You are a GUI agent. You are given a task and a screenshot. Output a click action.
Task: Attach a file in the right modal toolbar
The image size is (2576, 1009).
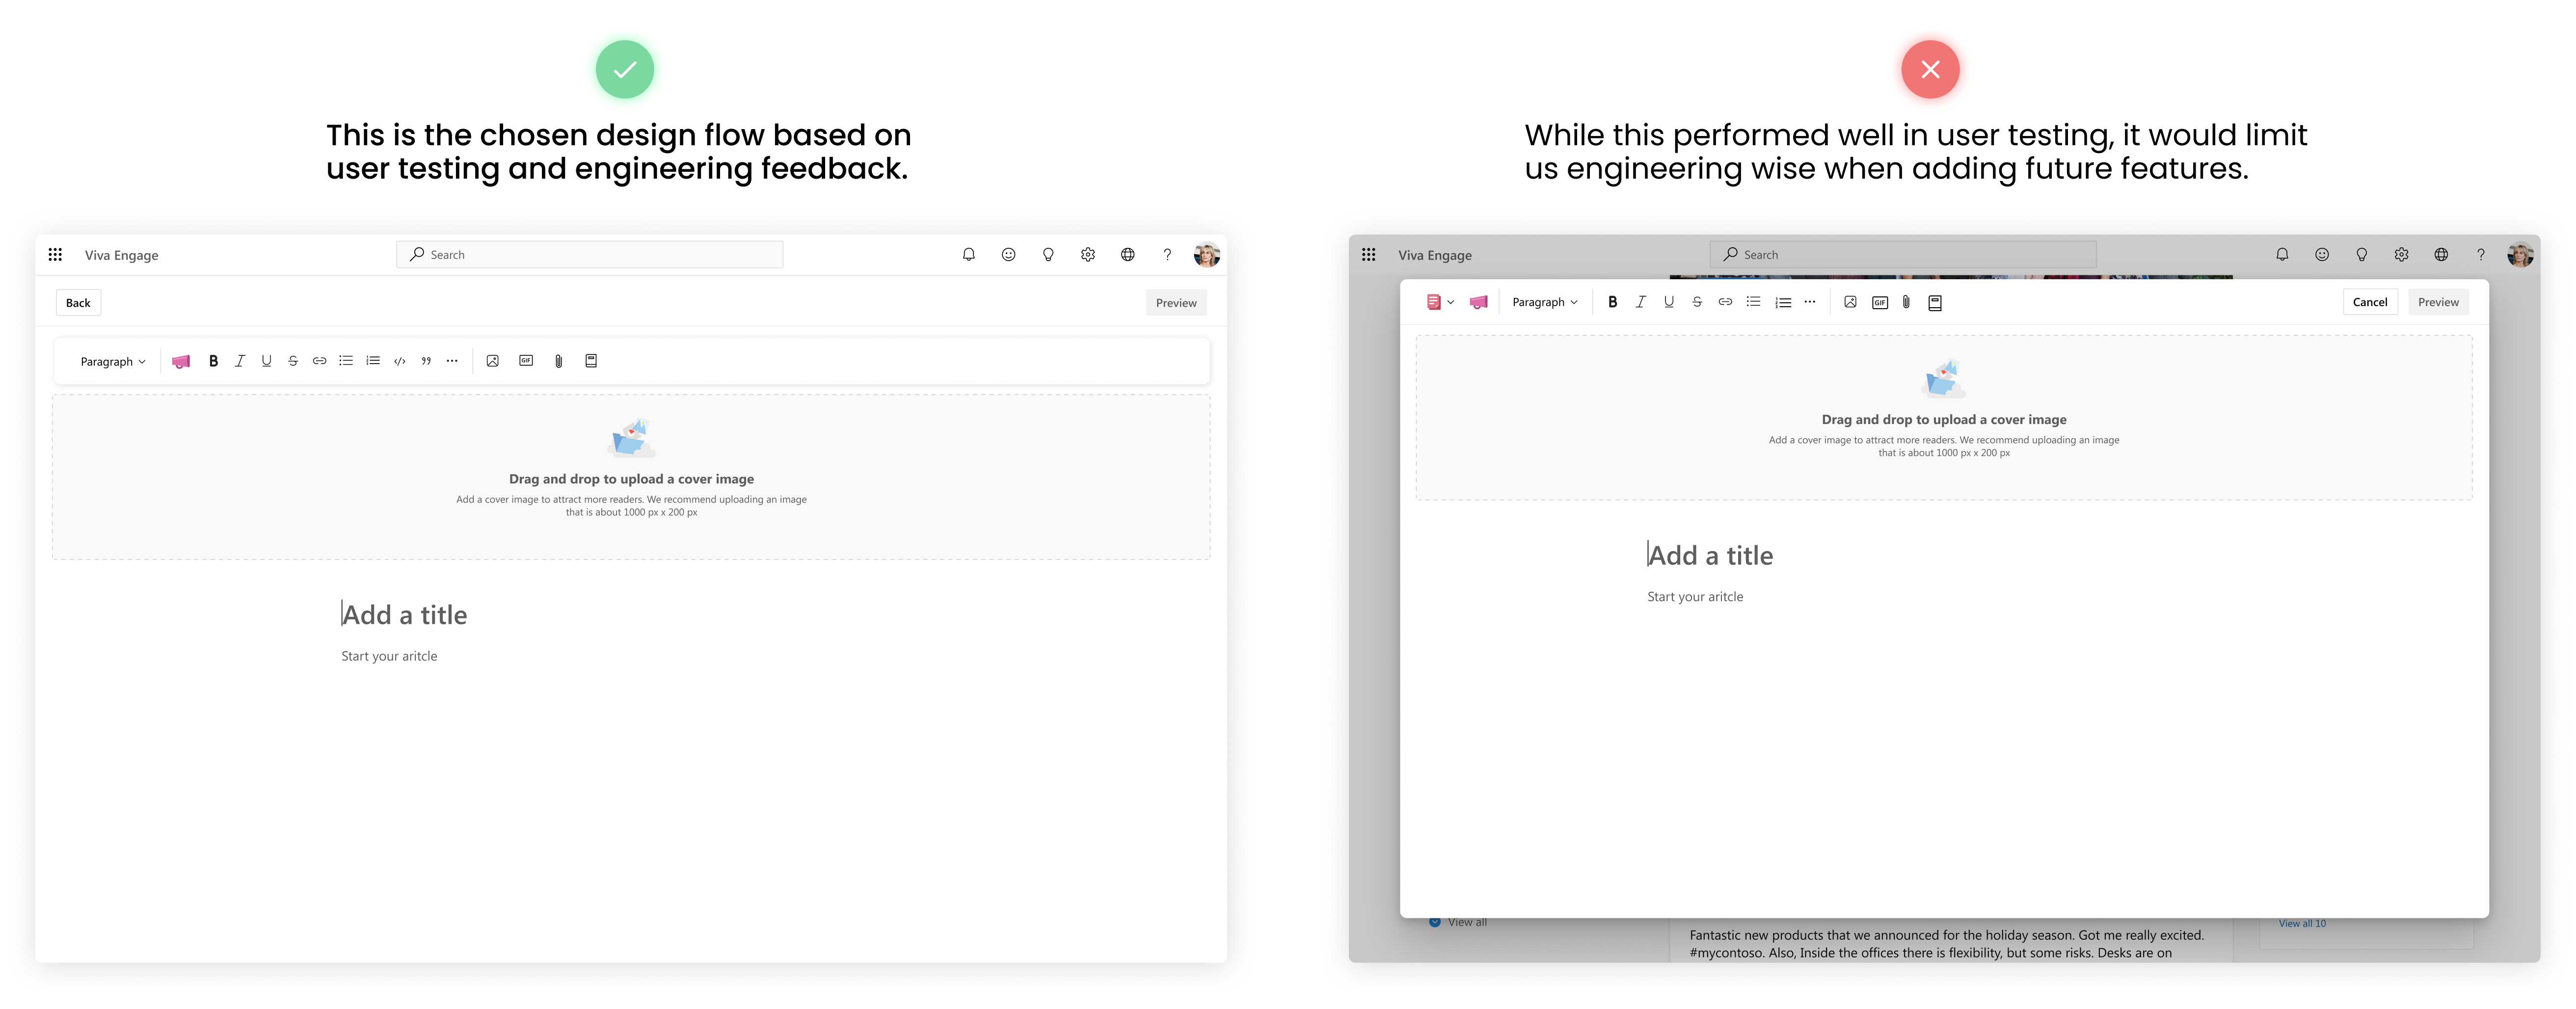pyautogui.click(x=1906, y=302)
